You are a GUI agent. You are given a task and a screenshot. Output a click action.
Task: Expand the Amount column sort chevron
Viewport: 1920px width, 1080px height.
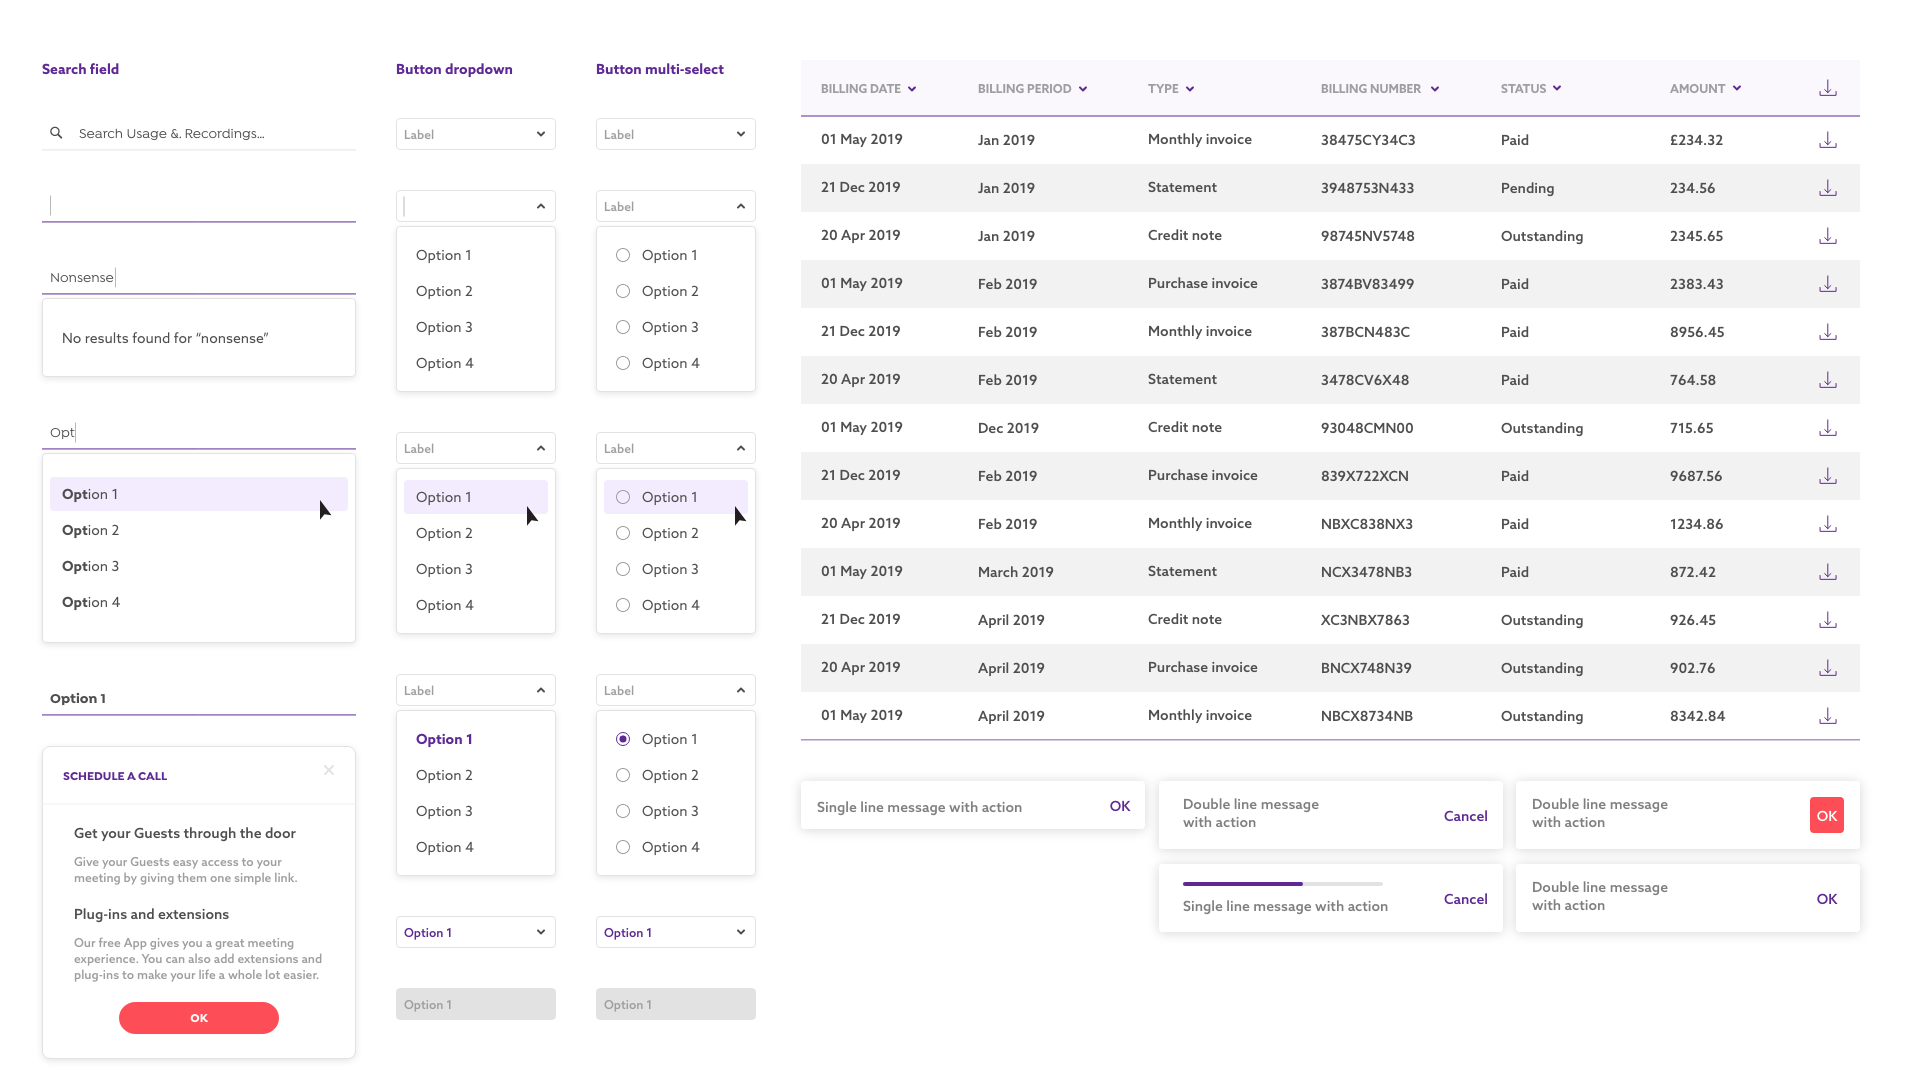[1737, 88]
